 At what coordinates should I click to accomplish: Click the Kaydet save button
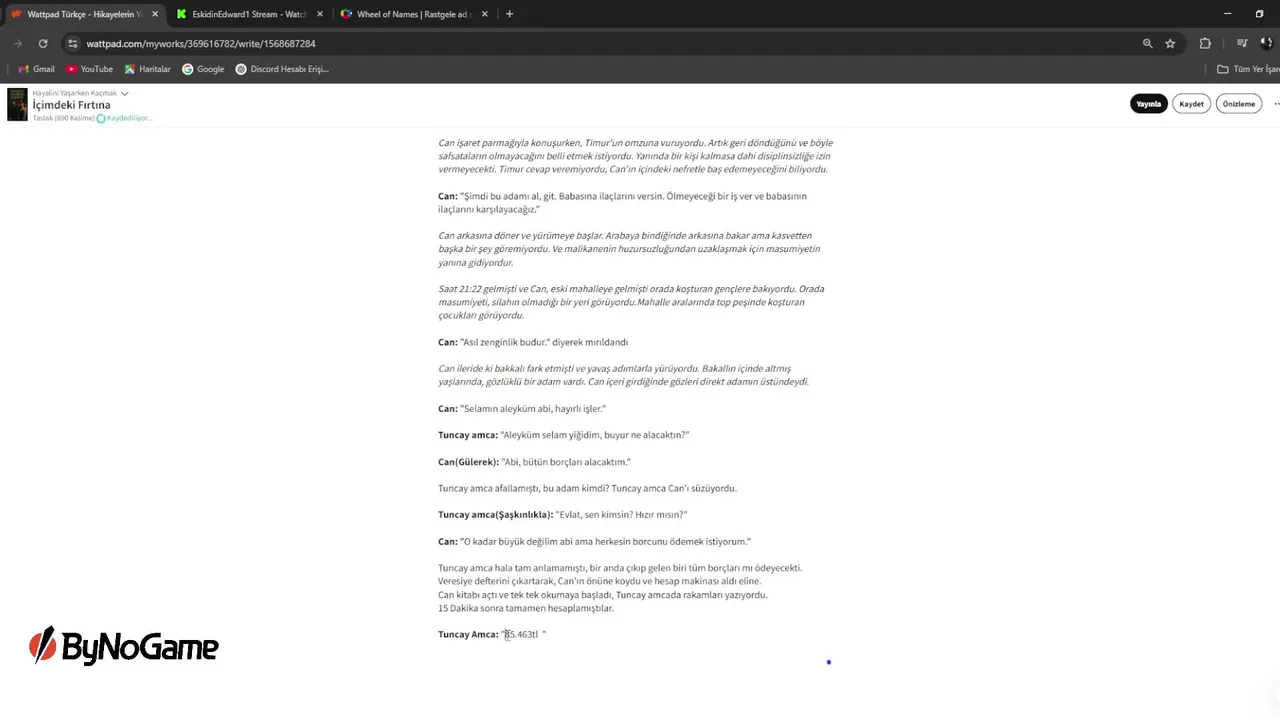pyautogui.click(x=1191, y=104)
